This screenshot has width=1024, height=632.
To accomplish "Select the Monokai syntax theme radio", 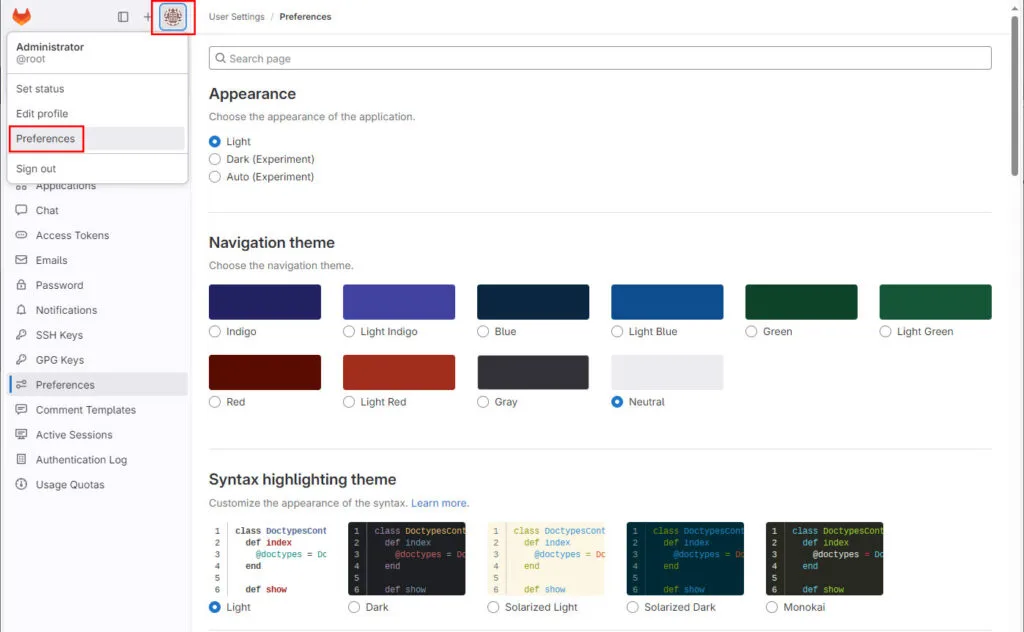I will pyautogui.click(x=772, y=607).
